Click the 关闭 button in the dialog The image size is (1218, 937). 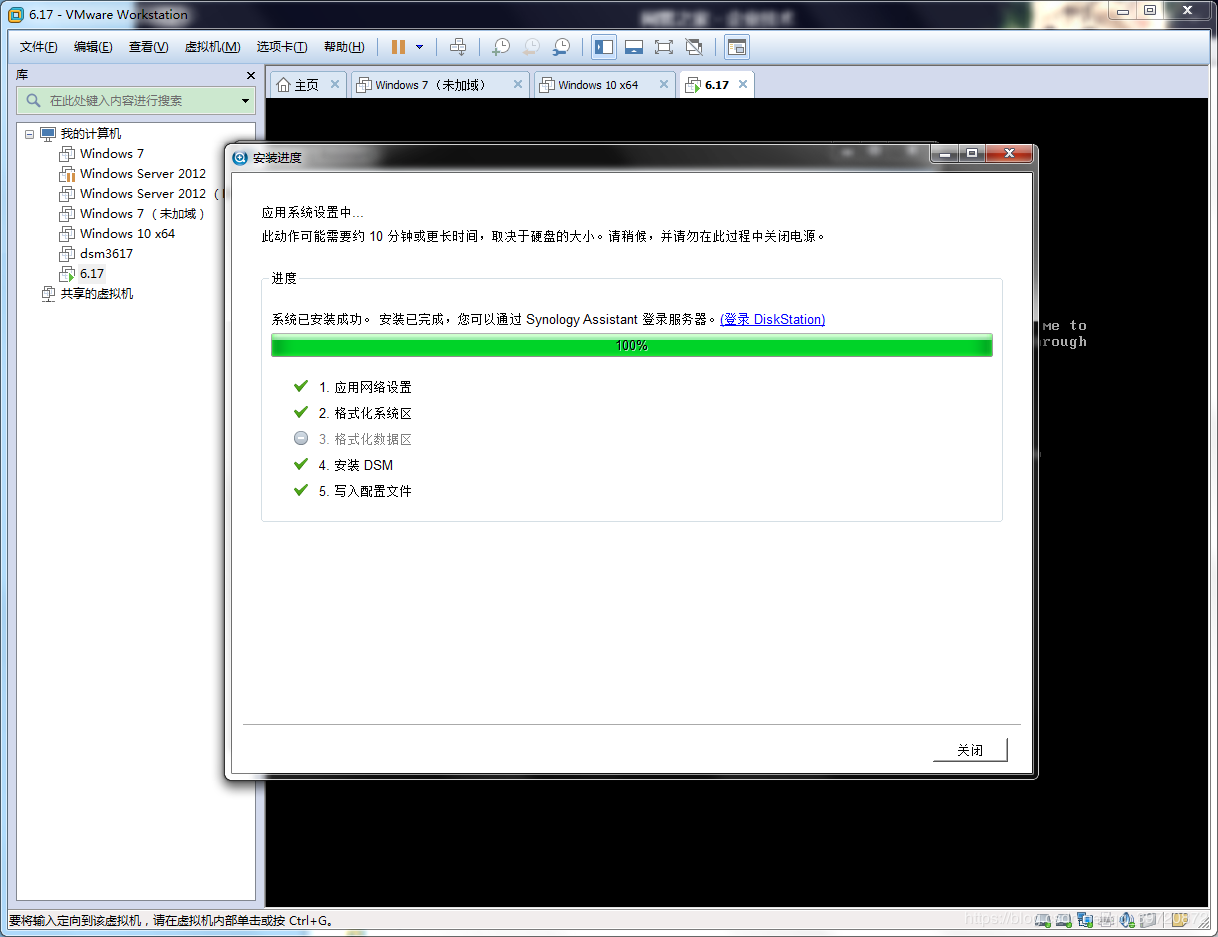coord(970,750)
